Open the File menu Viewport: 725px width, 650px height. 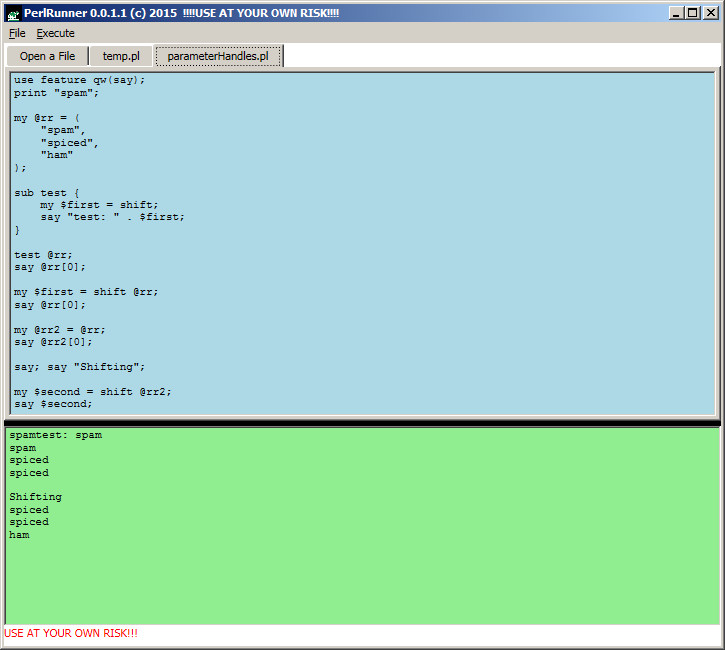coord(17,33)
